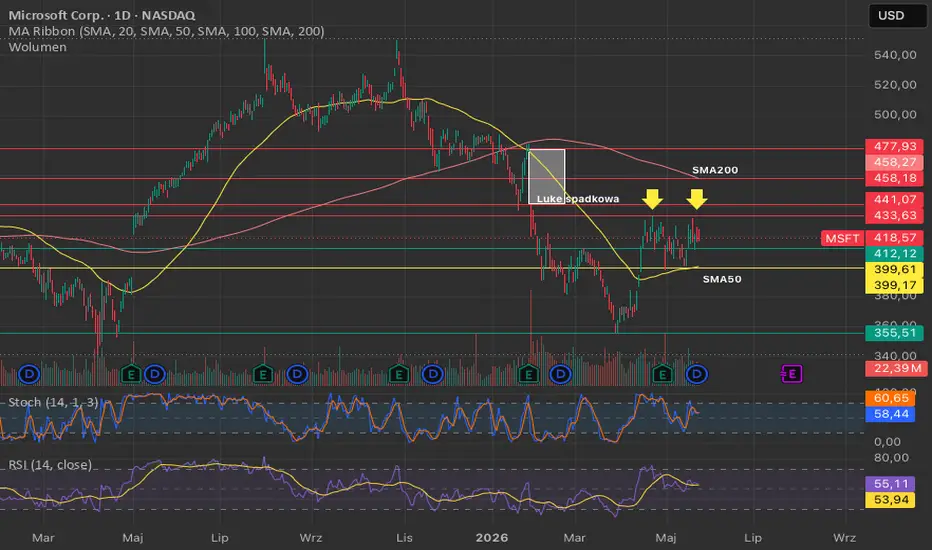
Task: Click the last blue dividend D marker
Action: (696, 375)
